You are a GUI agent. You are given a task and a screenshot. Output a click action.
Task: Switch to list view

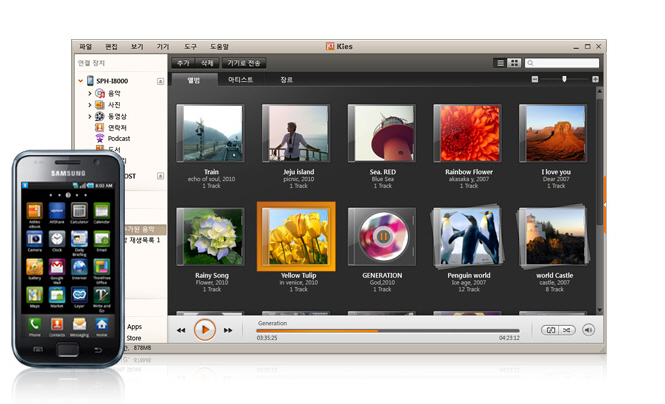[x=501, y=62]
